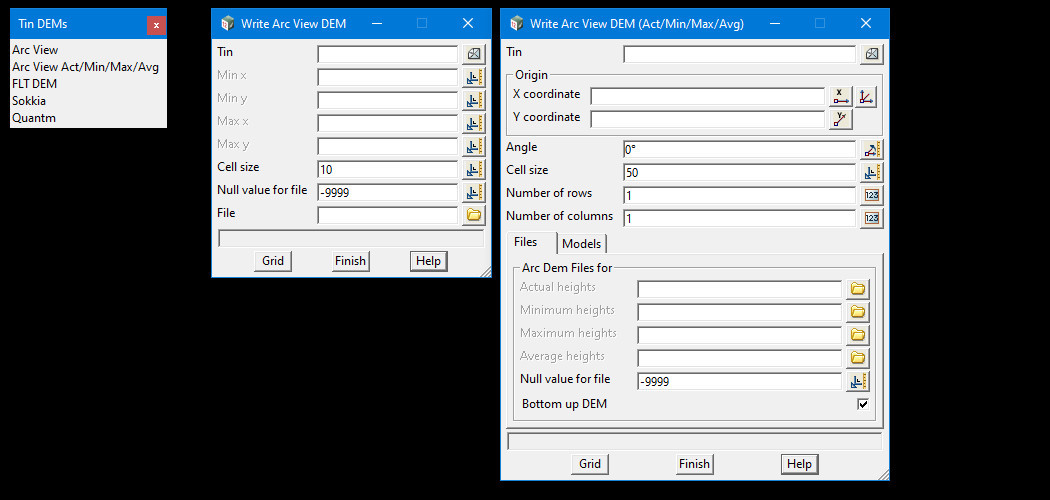Click the Y coordinate picker icon in Origin
1050x500 pixels.
pyautogui.click(x=840, y=119)
